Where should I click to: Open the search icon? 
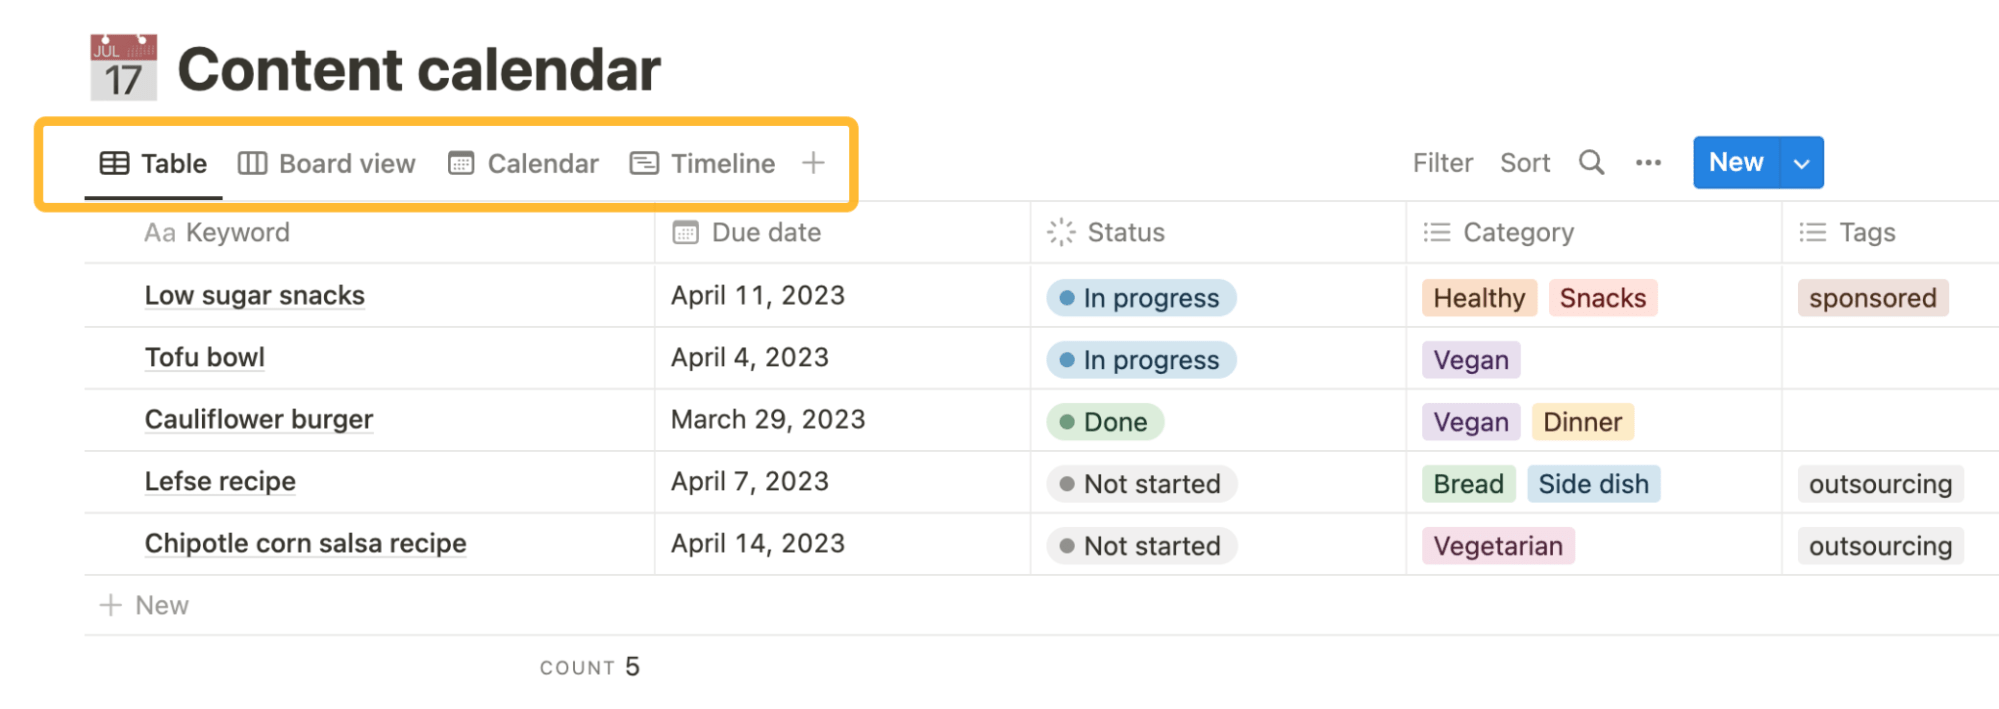(1591, 162)
